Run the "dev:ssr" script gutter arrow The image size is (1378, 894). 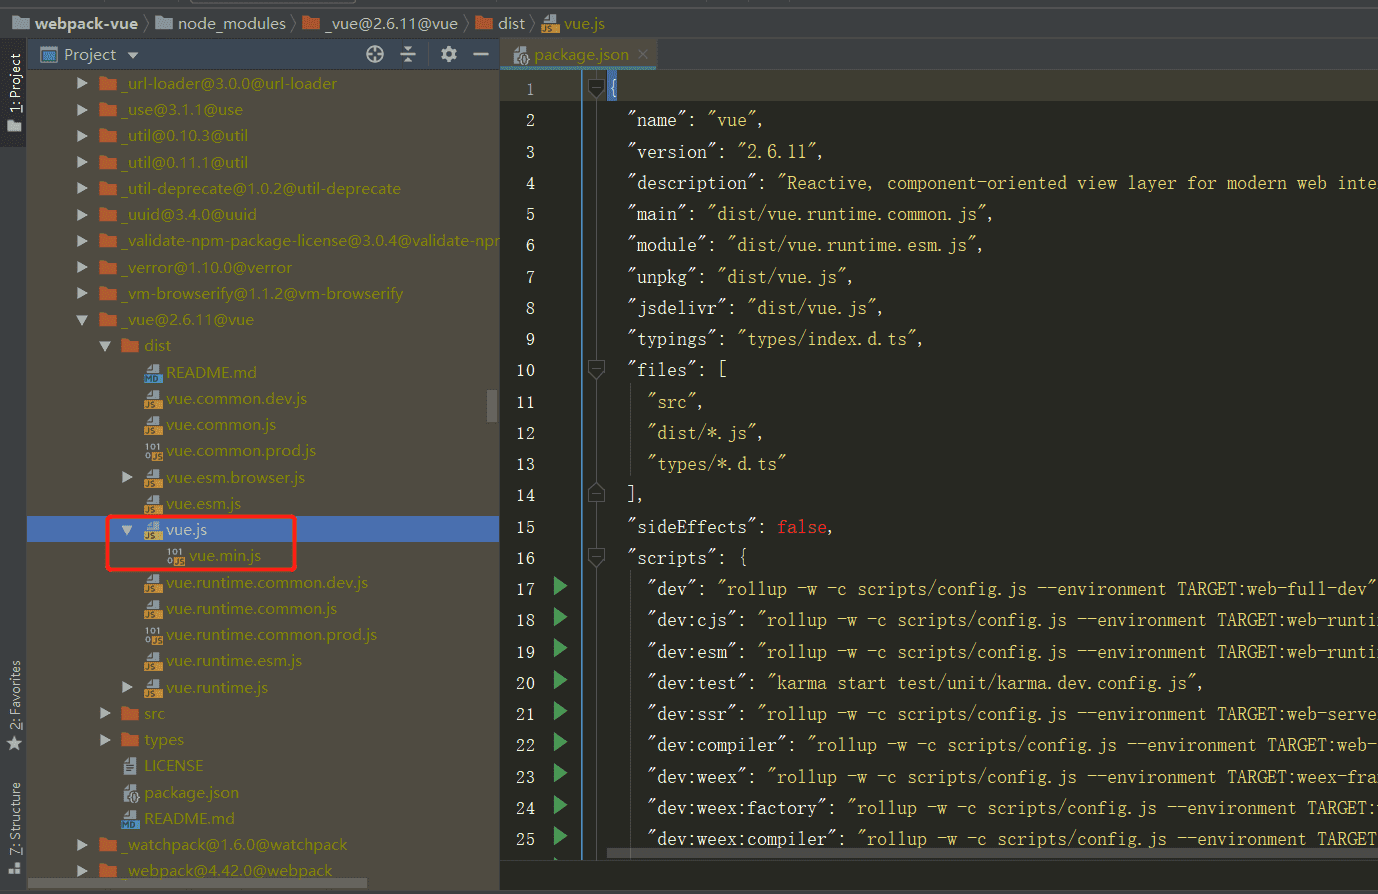tap(560, 711)
